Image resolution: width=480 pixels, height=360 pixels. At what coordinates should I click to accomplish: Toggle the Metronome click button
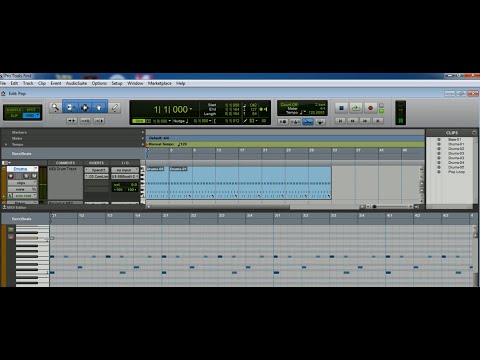click(x=295, y=122)
